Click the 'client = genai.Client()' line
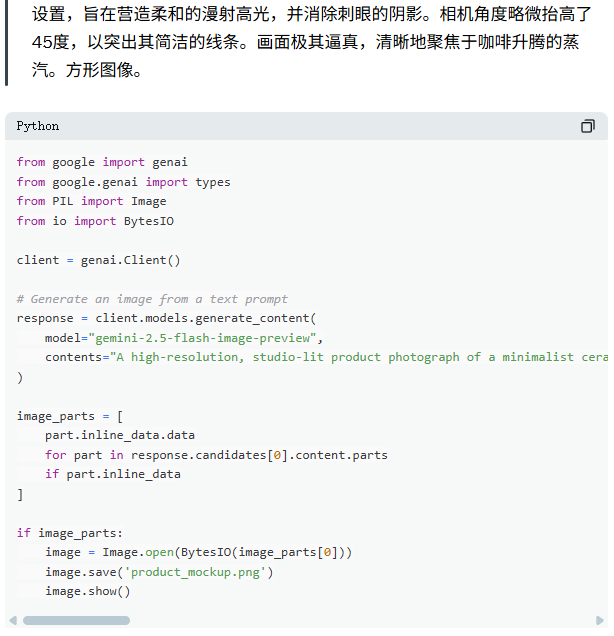The image size is (614, 636). [98, 260]
